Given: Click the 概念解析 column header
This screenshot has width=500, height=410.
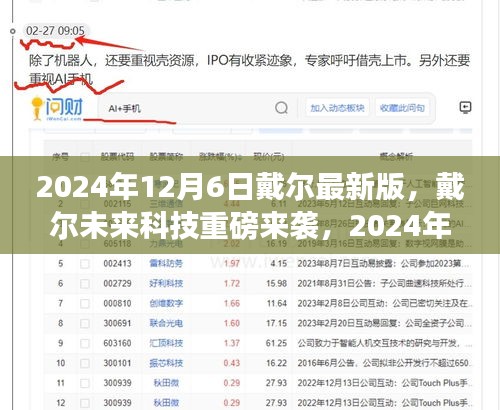Looking at the screenshot, I should (396, 156).
